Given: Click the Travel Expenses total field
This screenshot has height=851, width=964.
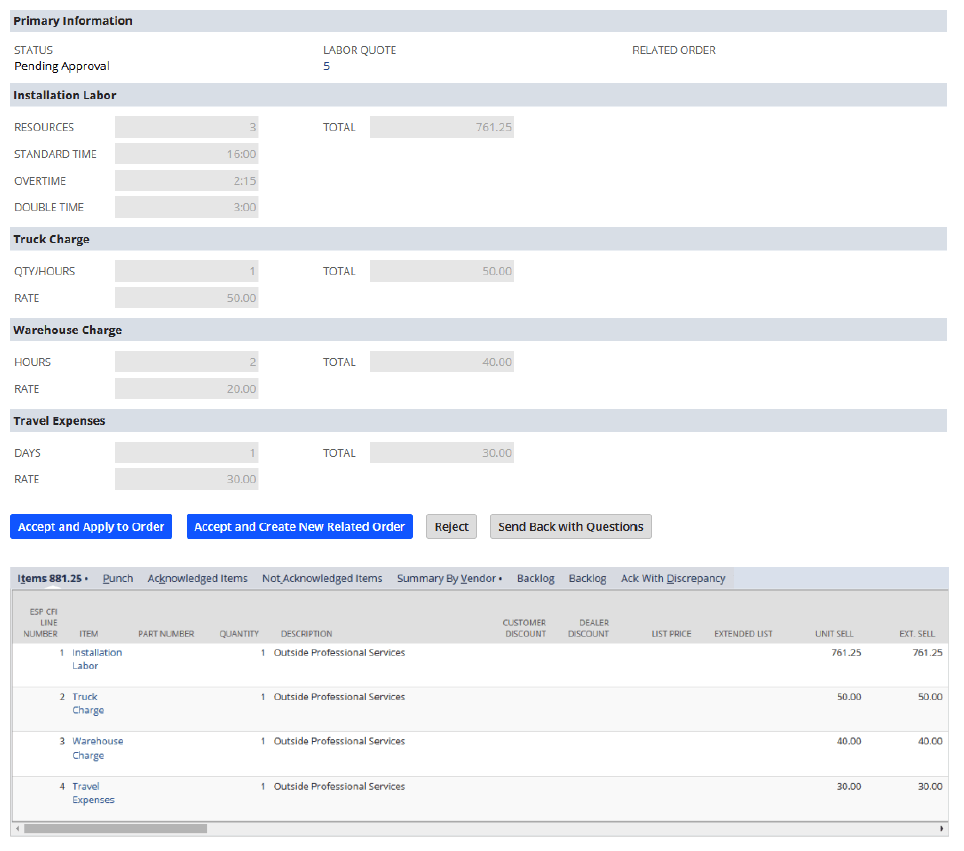Looking at the screenshot, I should [441, 453].
